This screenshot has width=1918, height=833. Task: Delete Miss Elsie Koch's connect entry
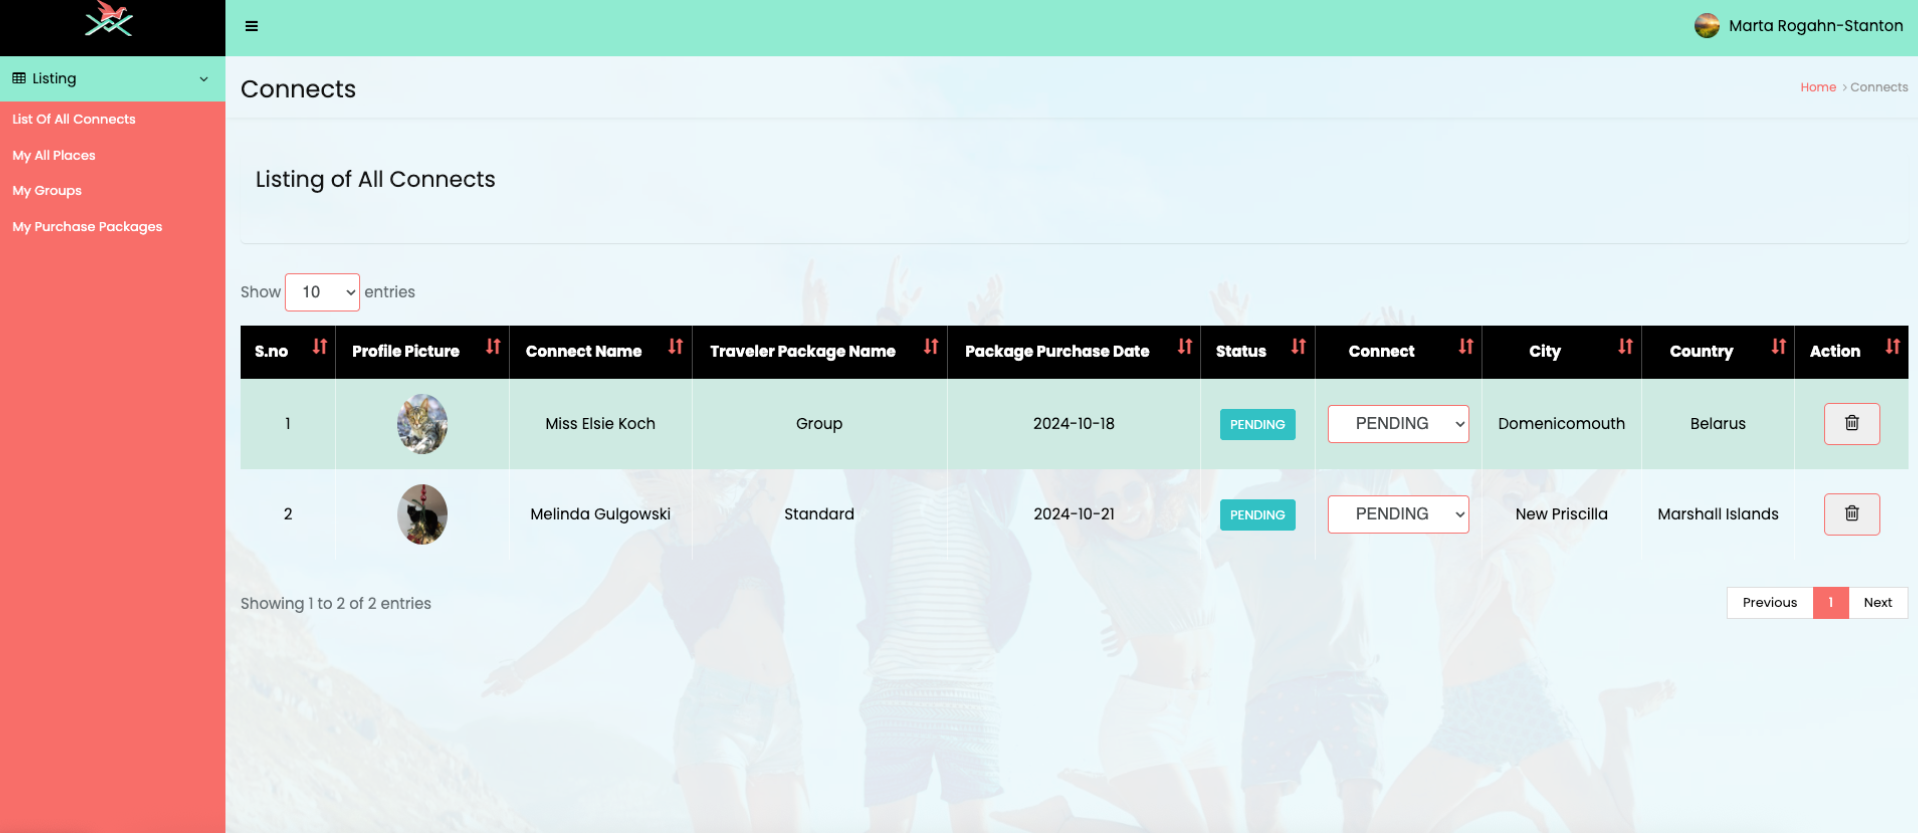[1850, 423]
